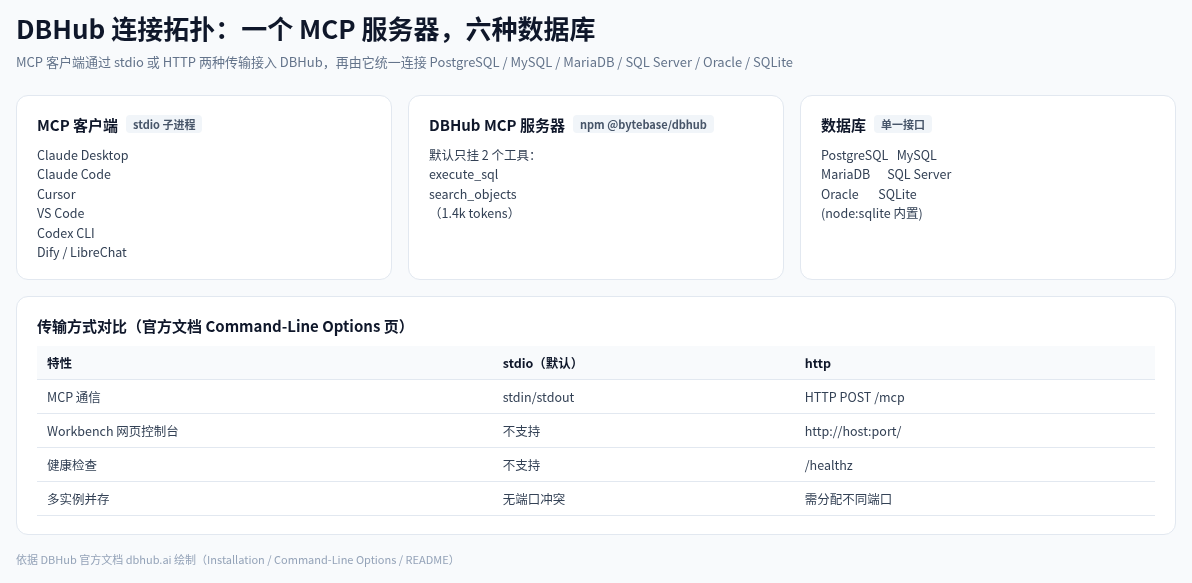
Task: Click PostgreSQL in the 数据库 card
Action: click(x=854, y=155)
